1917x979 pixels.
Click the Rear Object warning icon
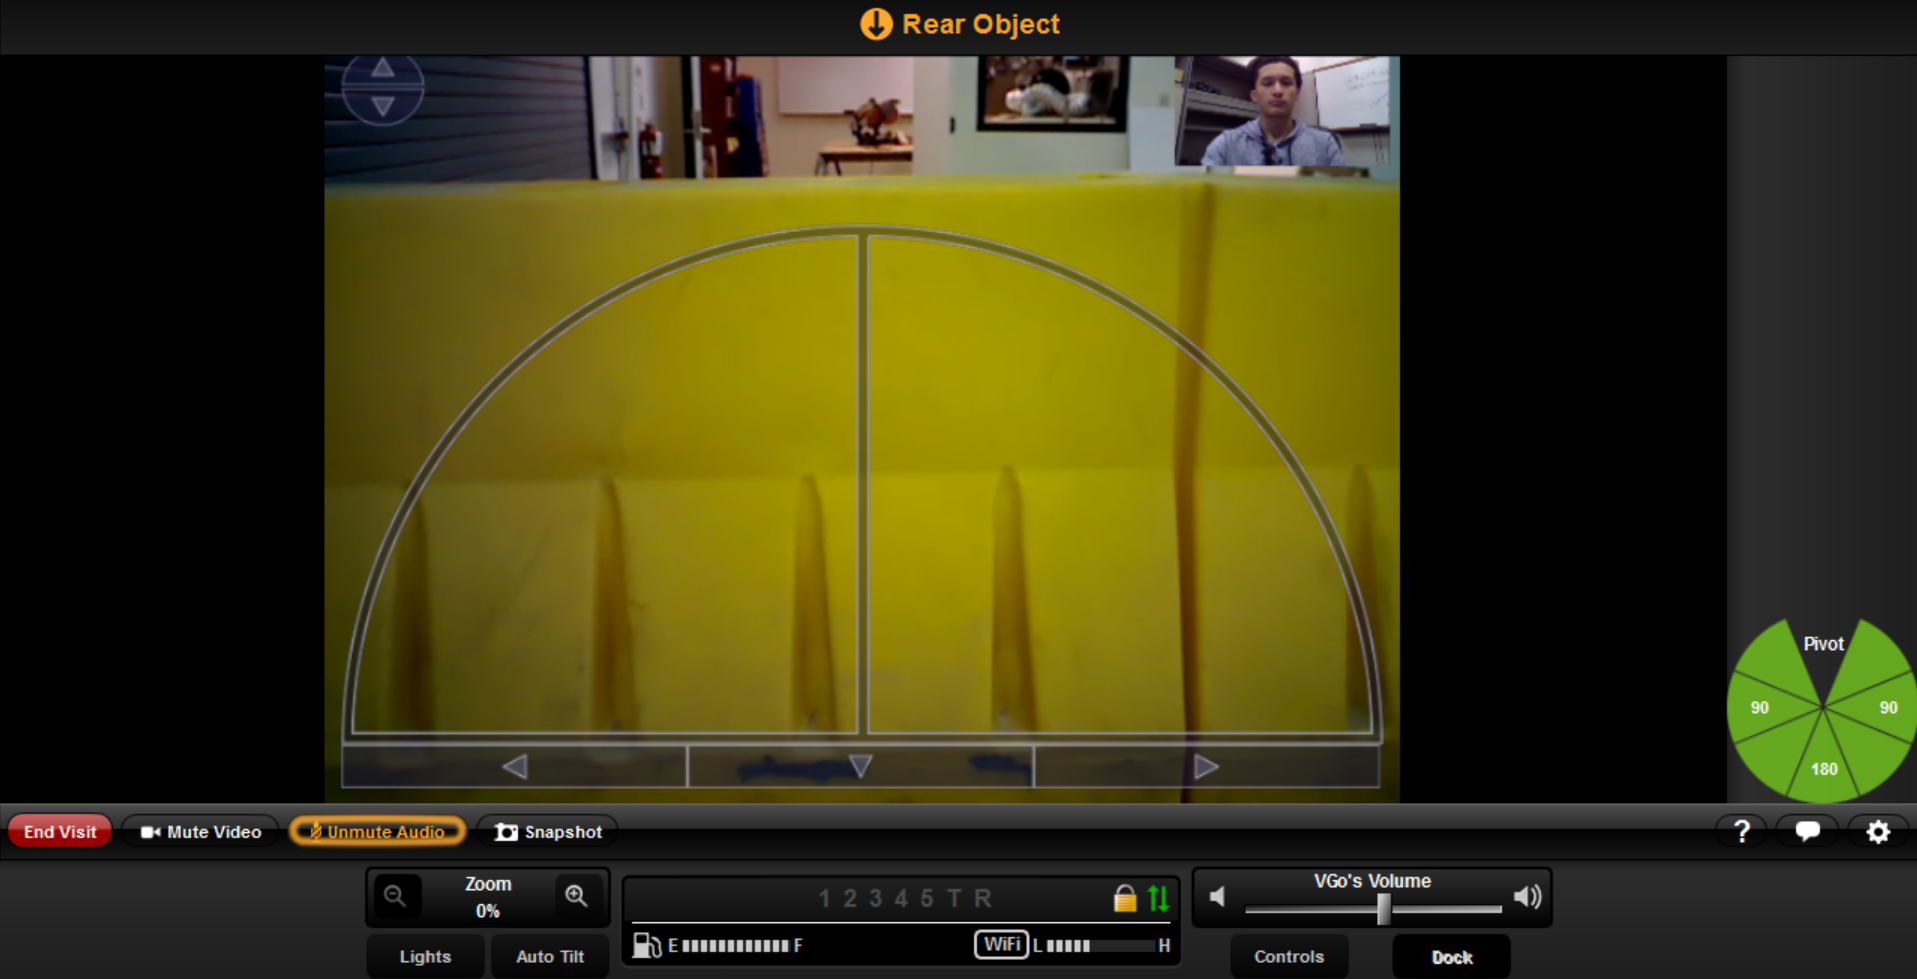pos(876,24)
